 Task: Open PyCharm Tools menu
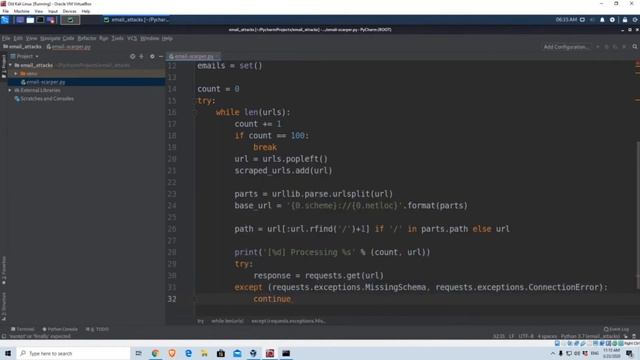[118, 38]
